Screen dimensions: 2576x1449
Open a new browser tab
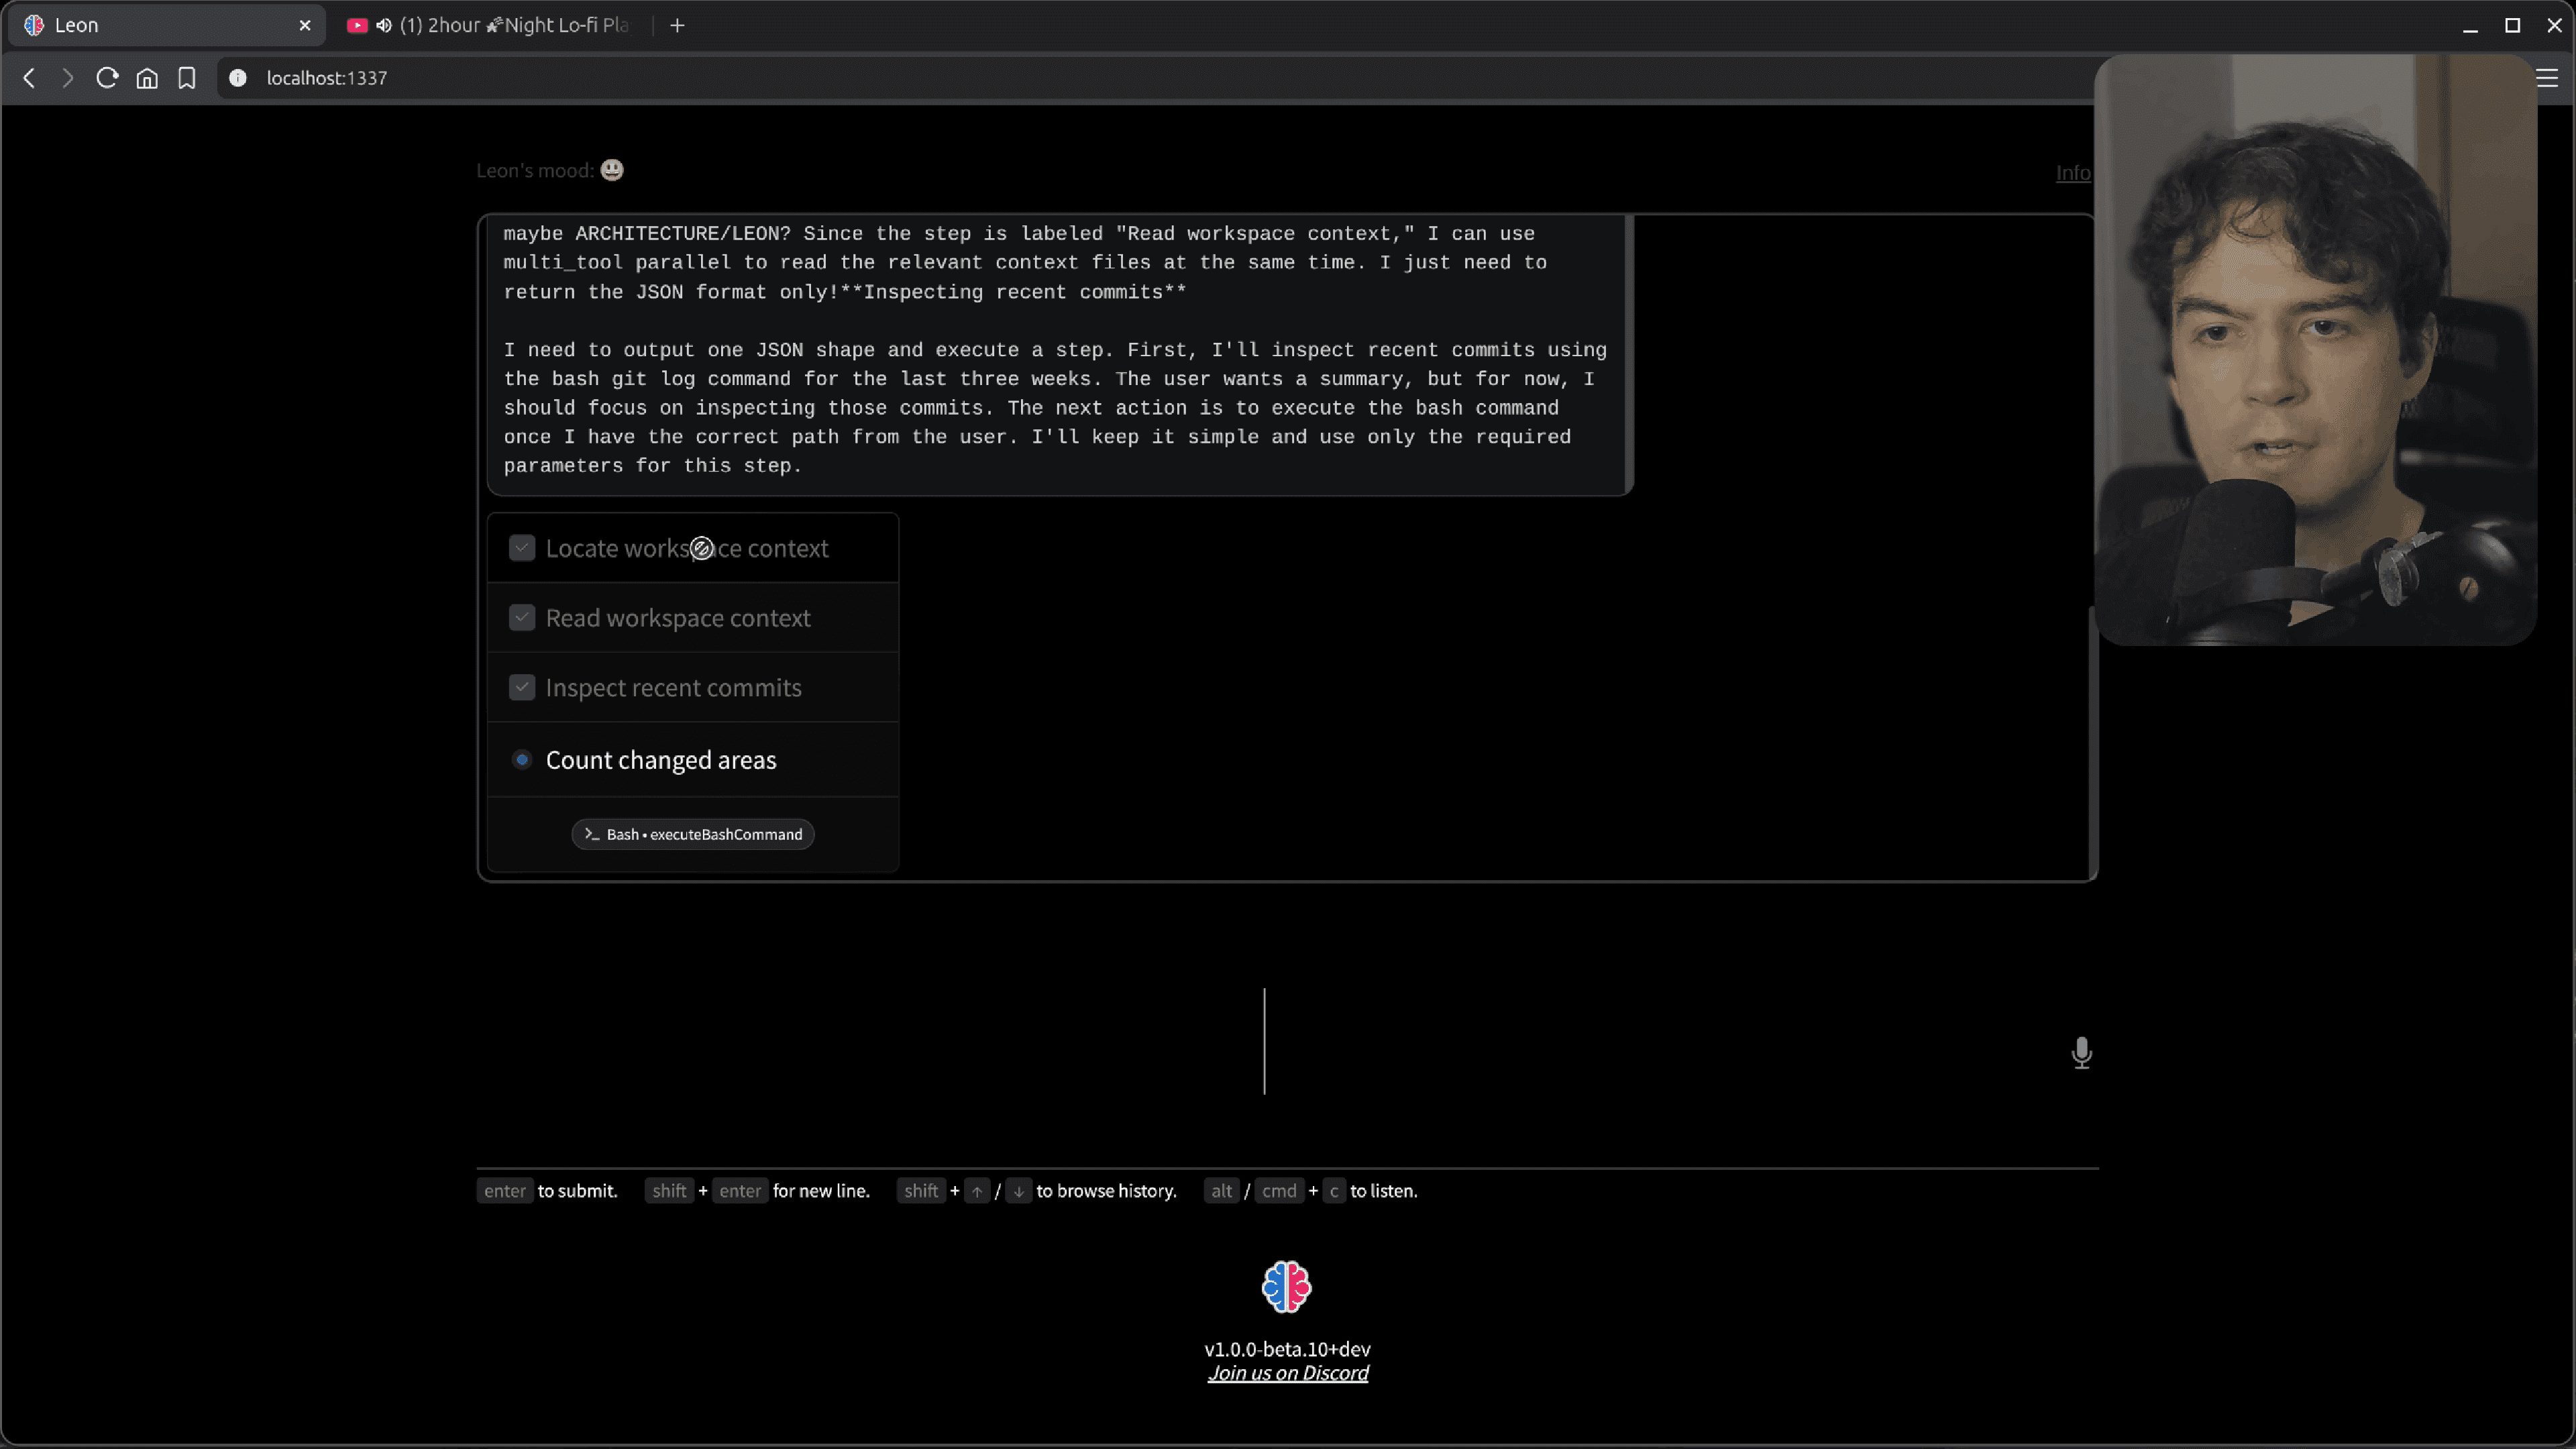[x=677, y=25]
